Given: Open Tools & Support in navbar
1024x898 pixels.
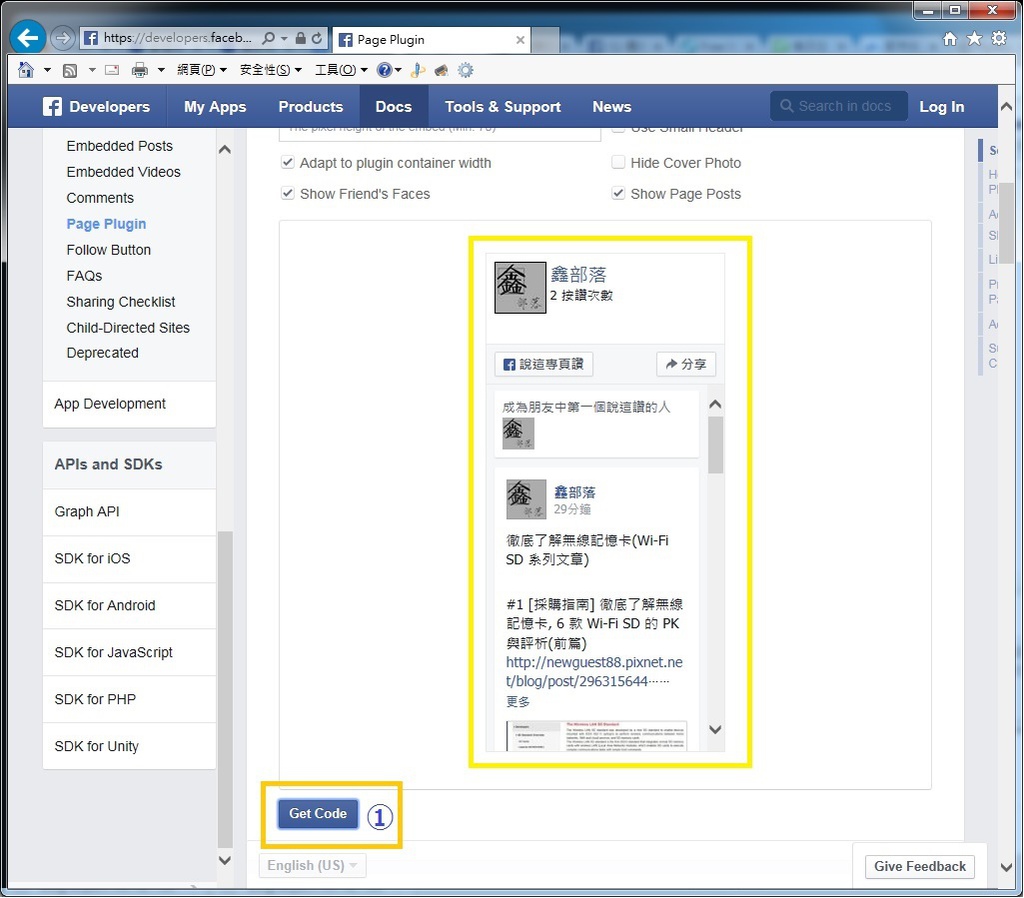Looking at the screenshot, I should click(x=502, y=106).
